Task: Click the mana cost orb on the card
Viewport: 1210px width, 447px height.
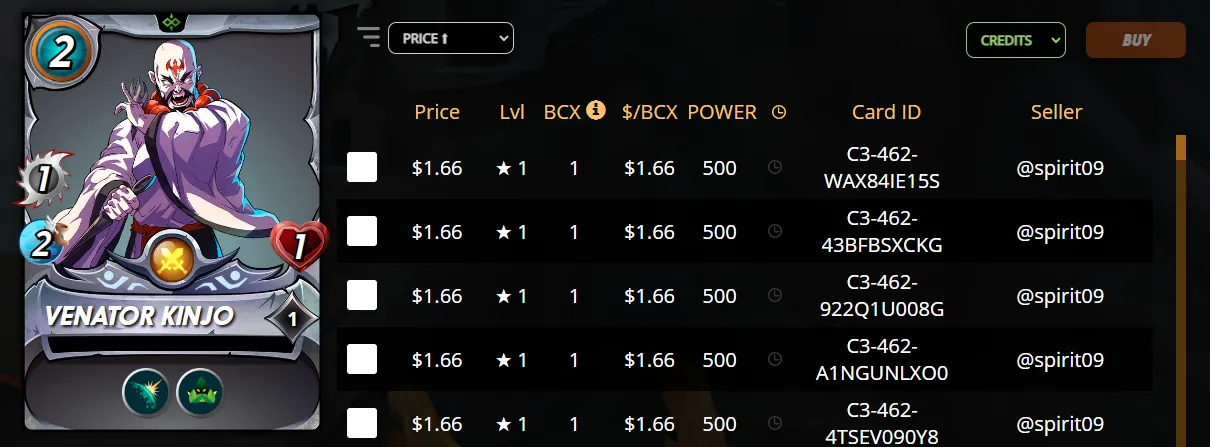Action: point(59,52)
